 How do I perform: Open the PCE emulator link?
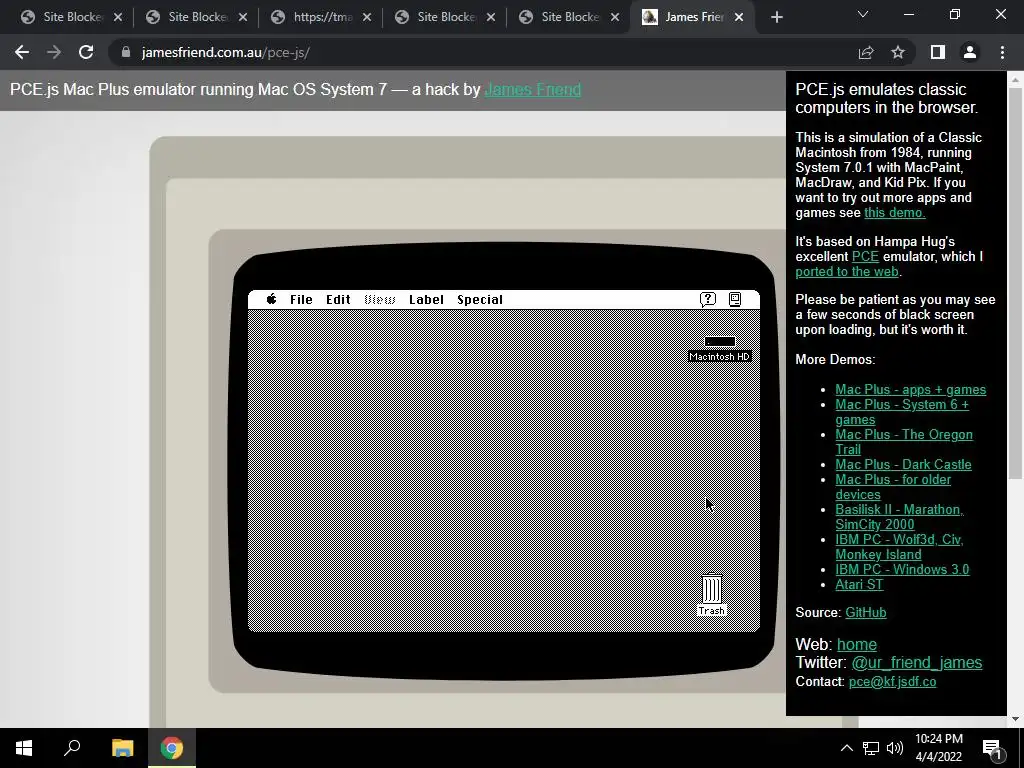pos(865,256)
